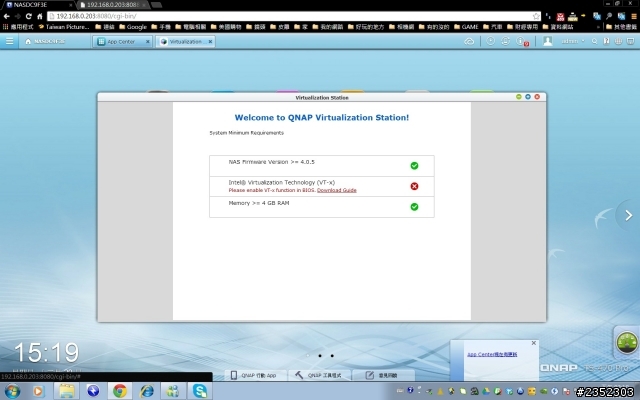Open Internet Explorer from the taskbar
Screen dimensions: 640x400
tap(147, 391)
